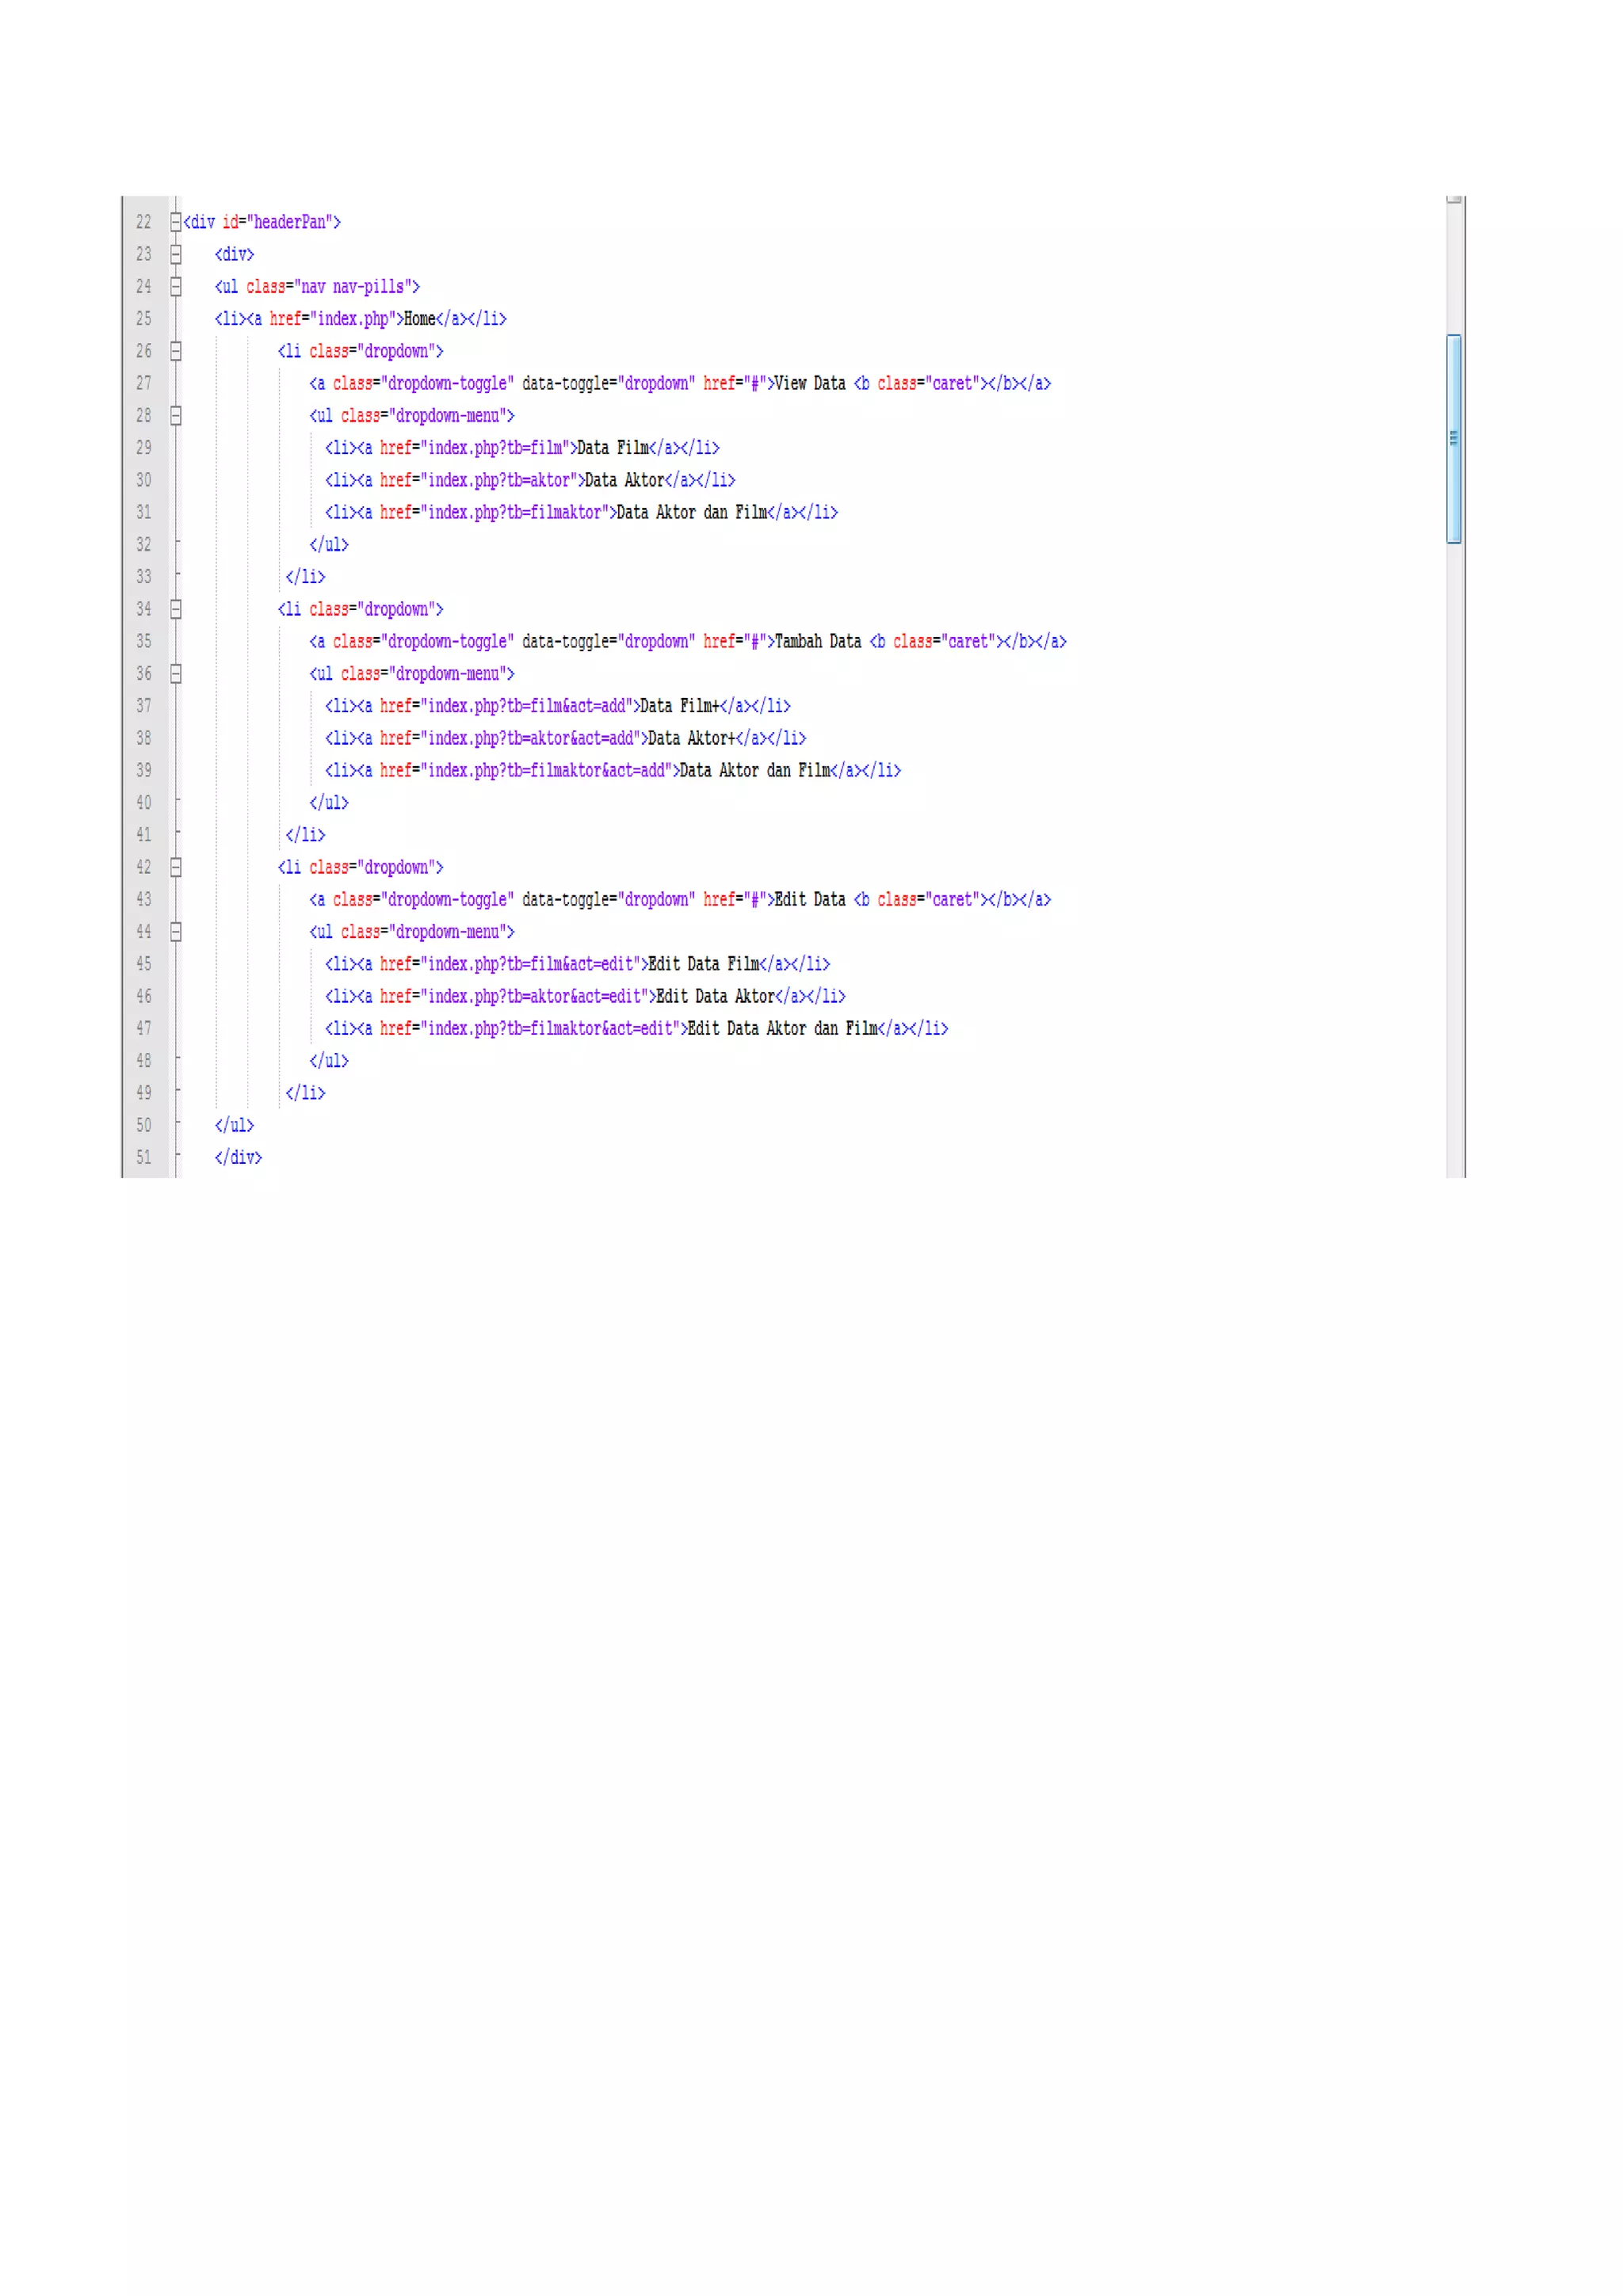Collapse fold marker on line 44 ul

[x=175, y=932]
